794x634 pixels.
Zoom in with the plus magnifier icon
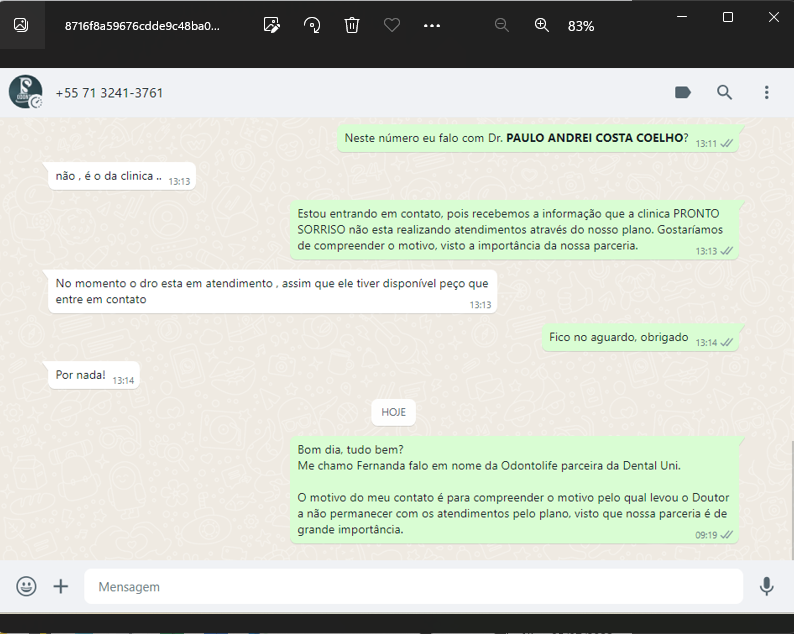pyautogui.click(x=542, y=26)
